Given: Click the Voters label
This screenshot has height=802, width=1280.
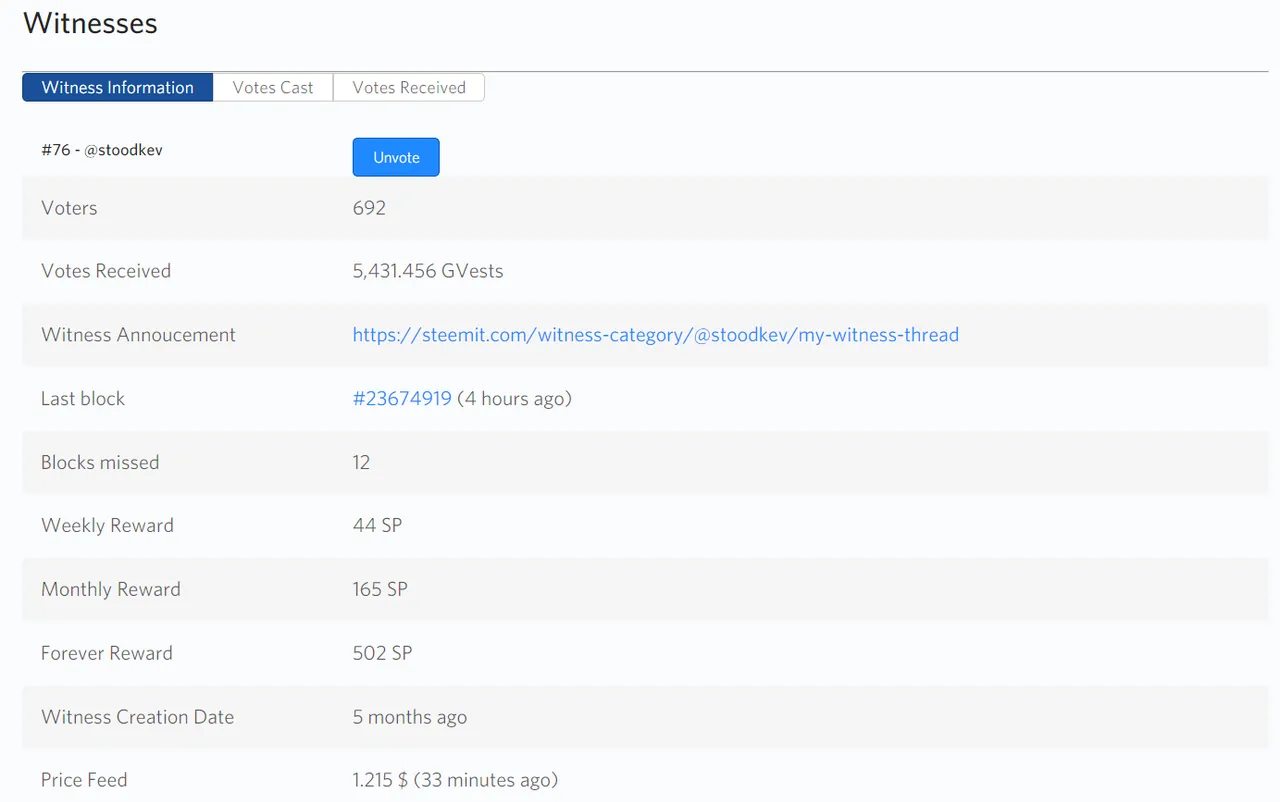Looking at the screenshot, I should point(69,208).
